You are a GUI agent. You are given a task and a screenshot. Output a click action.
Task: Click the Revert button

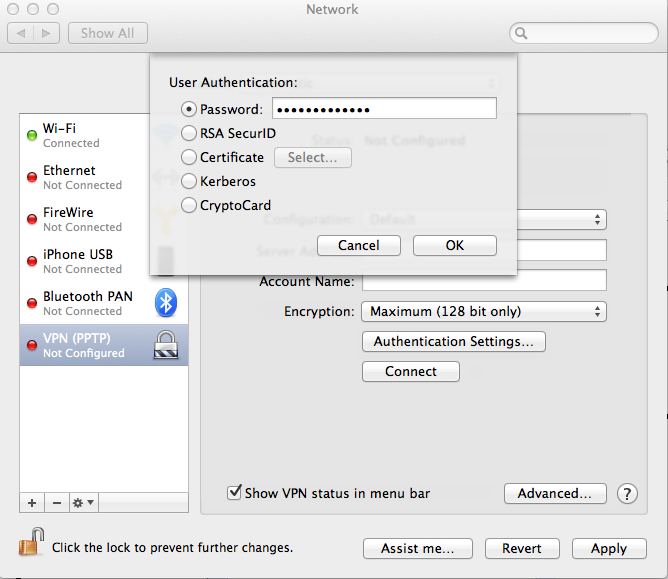pos(522,548)
